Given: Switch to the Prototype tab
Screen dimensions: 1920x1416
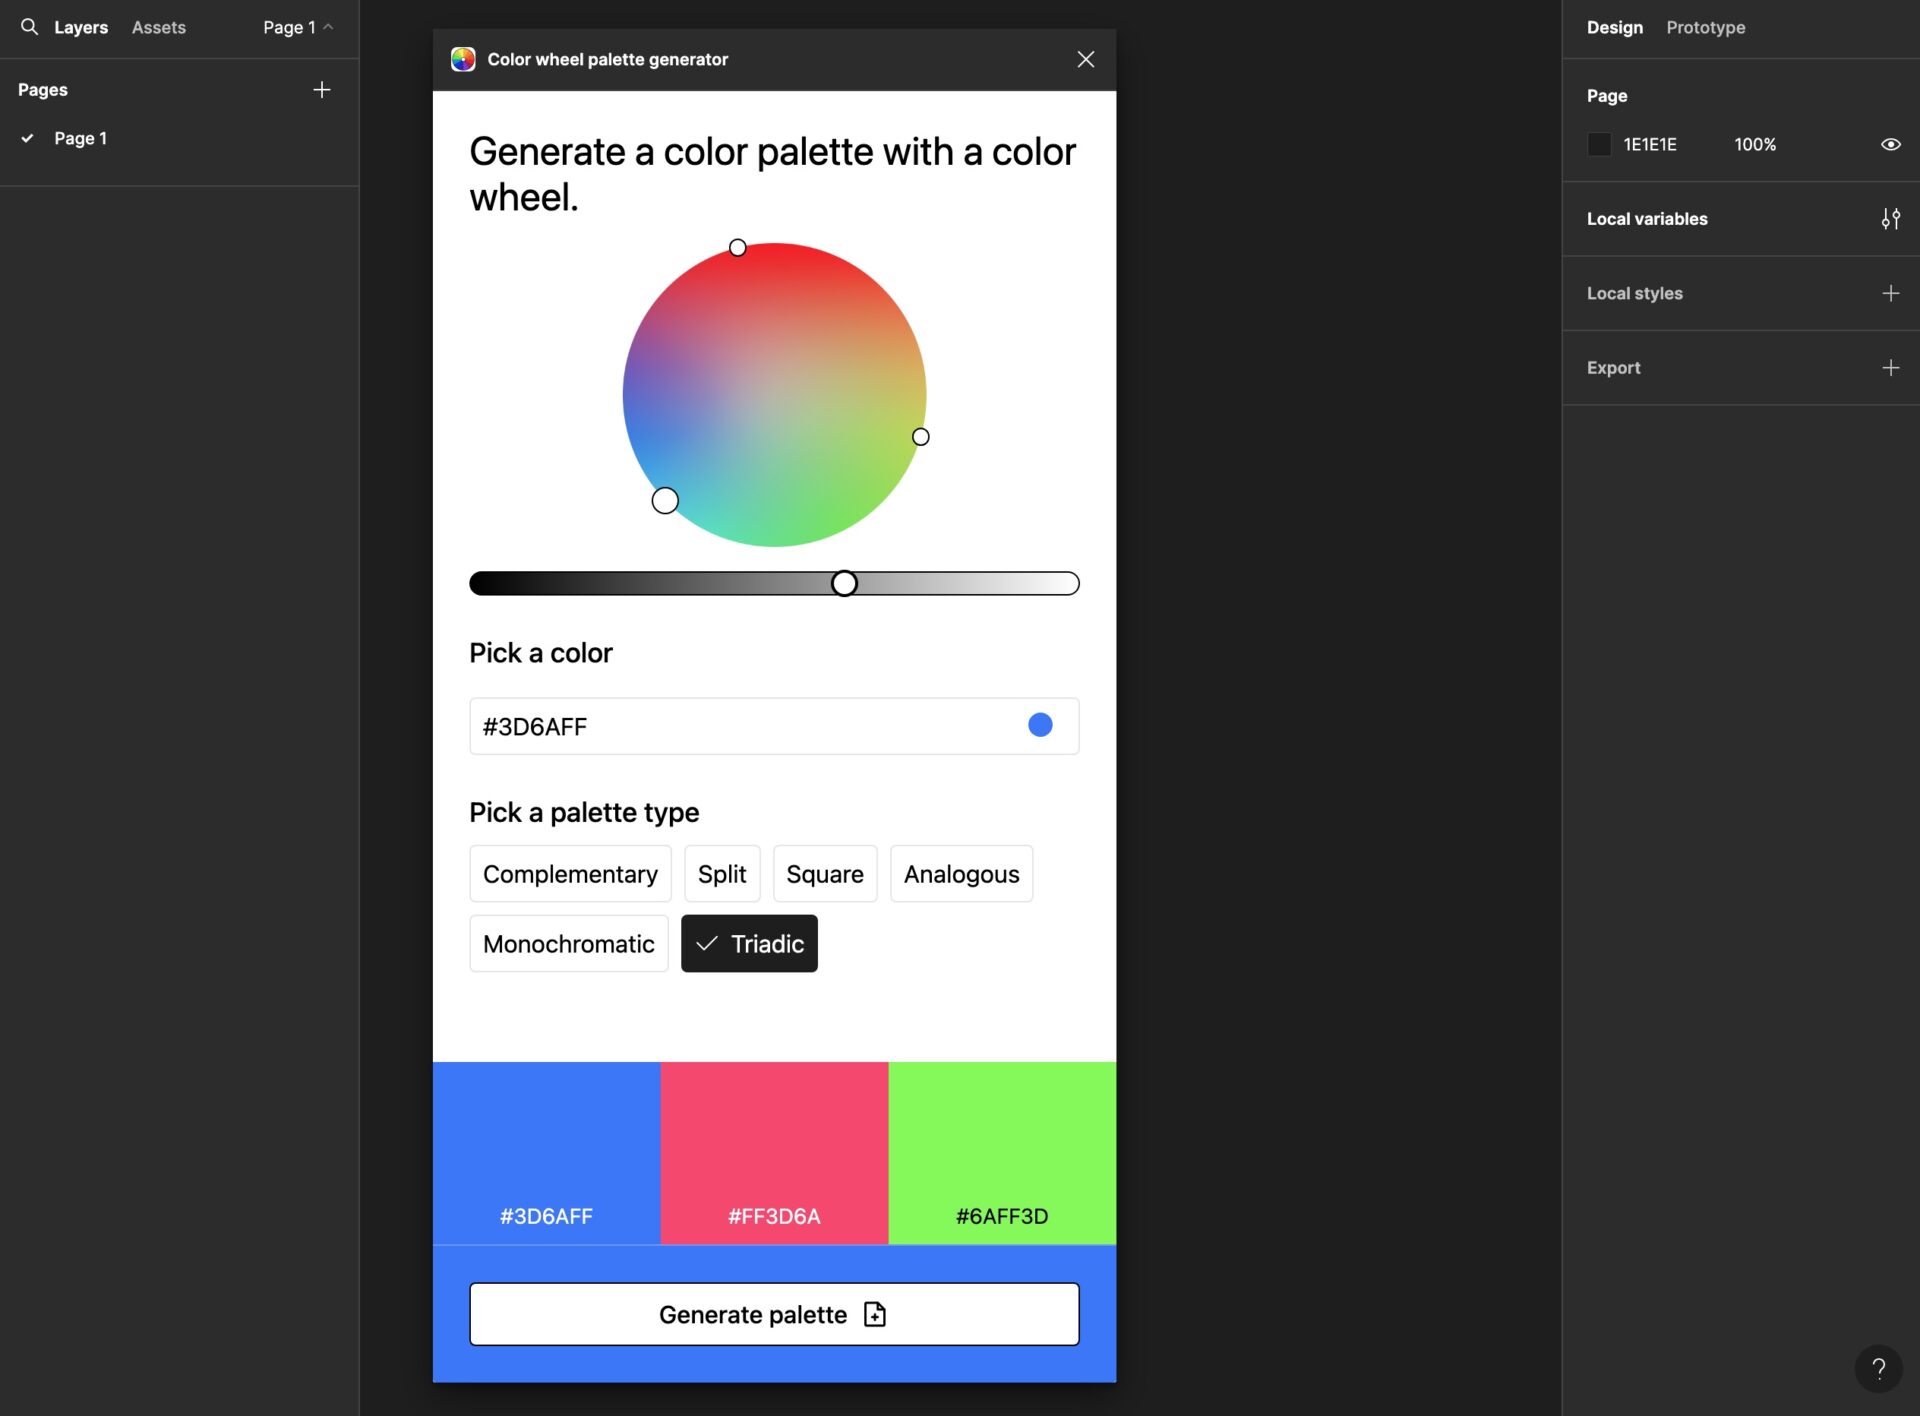Looking at the screenshot, I should [x=1704, y=27].
